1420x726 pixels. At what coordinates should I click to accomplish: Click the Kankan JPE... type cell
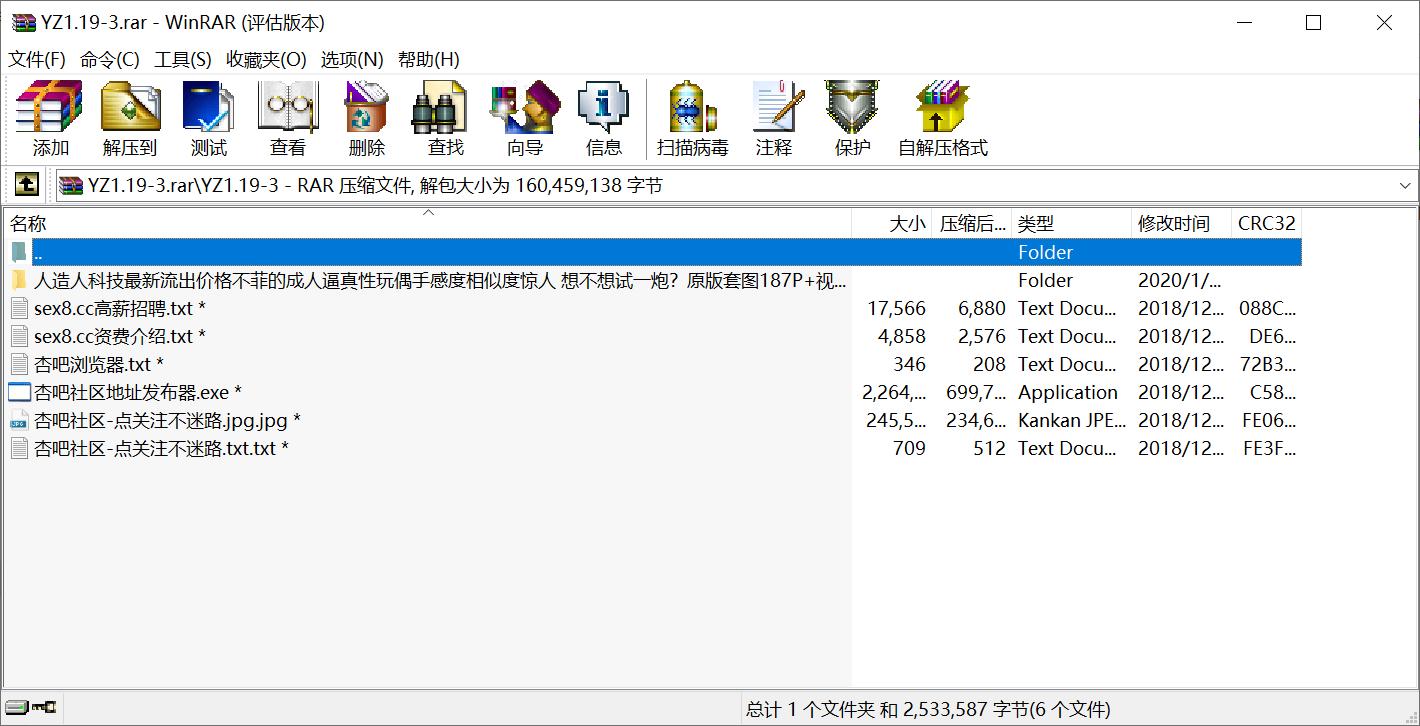tap(1072, 420)
